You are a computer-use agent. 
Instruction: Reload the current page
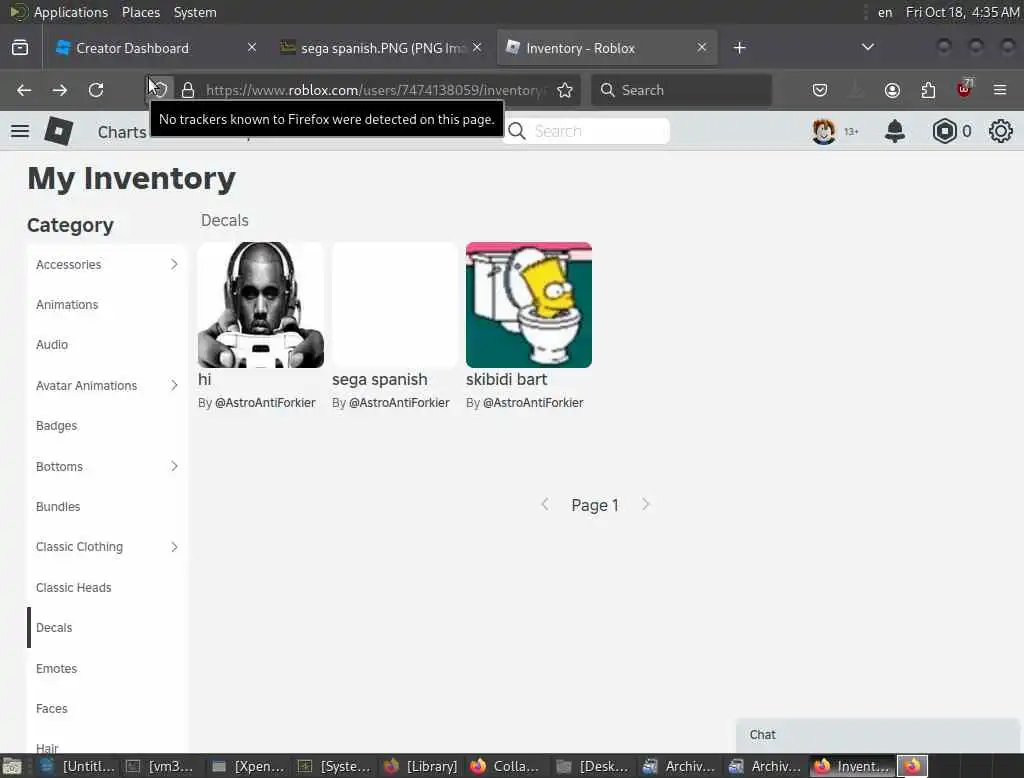[96, 90]
